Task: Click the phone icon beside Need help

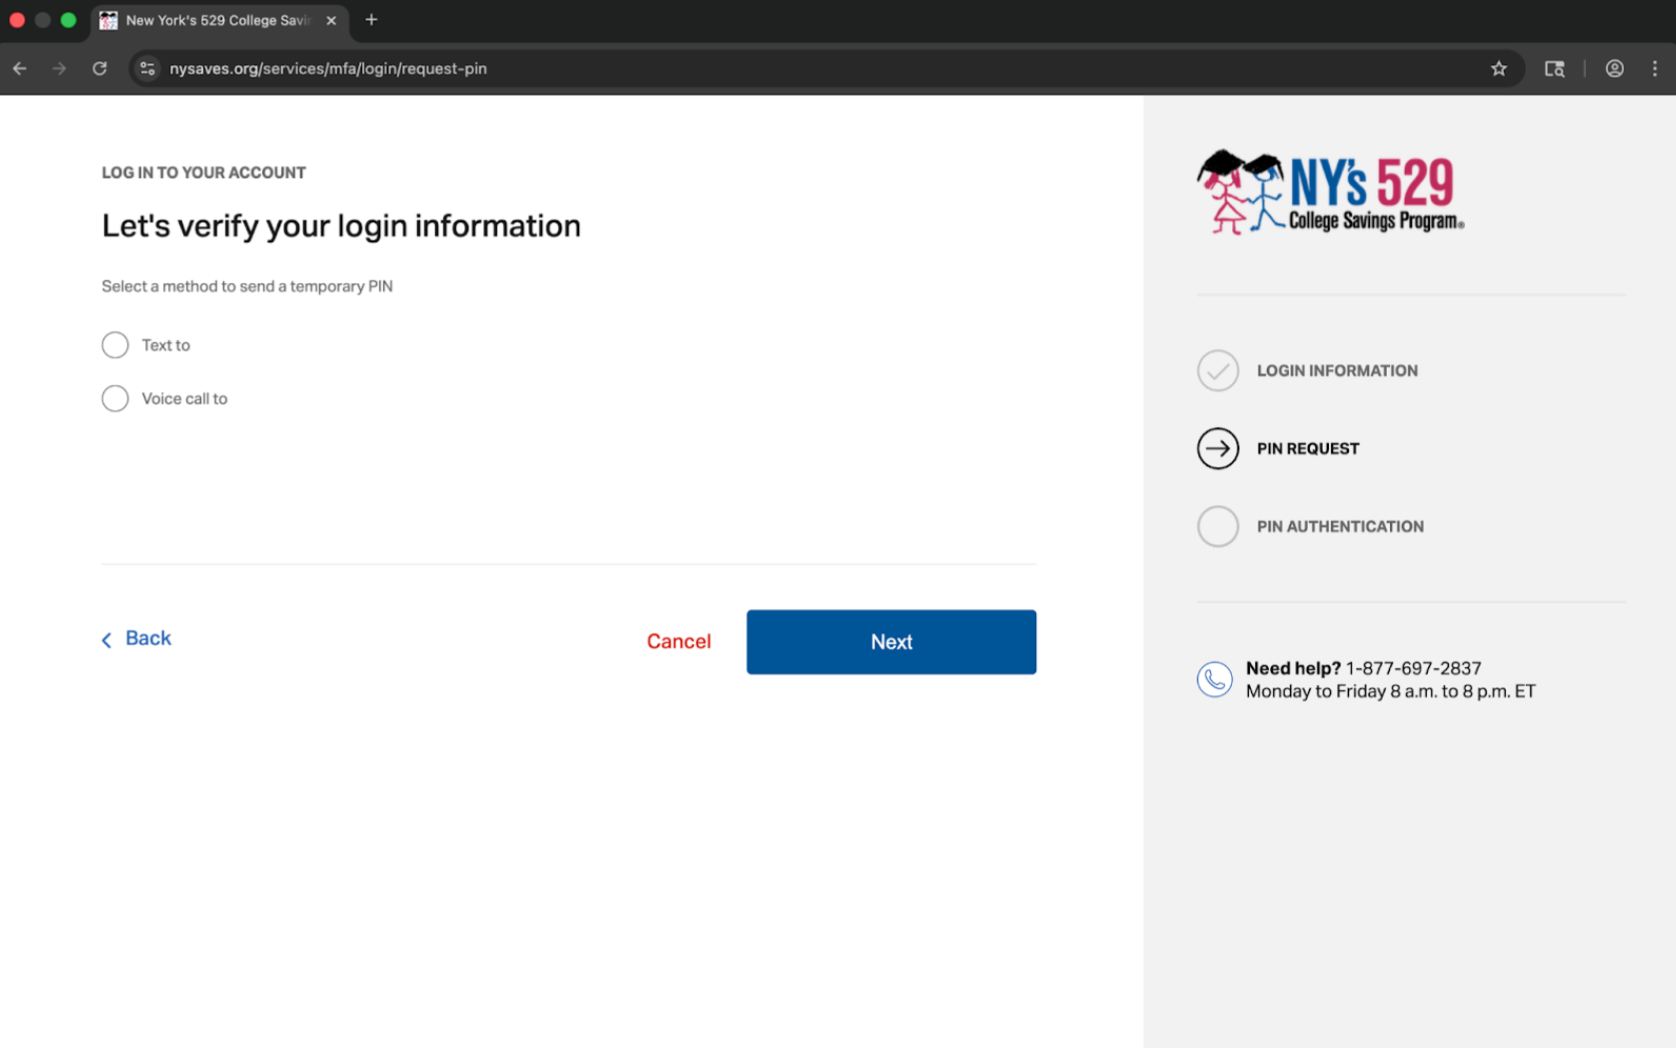Action: pyautogui.click(x=1215, y=680)
